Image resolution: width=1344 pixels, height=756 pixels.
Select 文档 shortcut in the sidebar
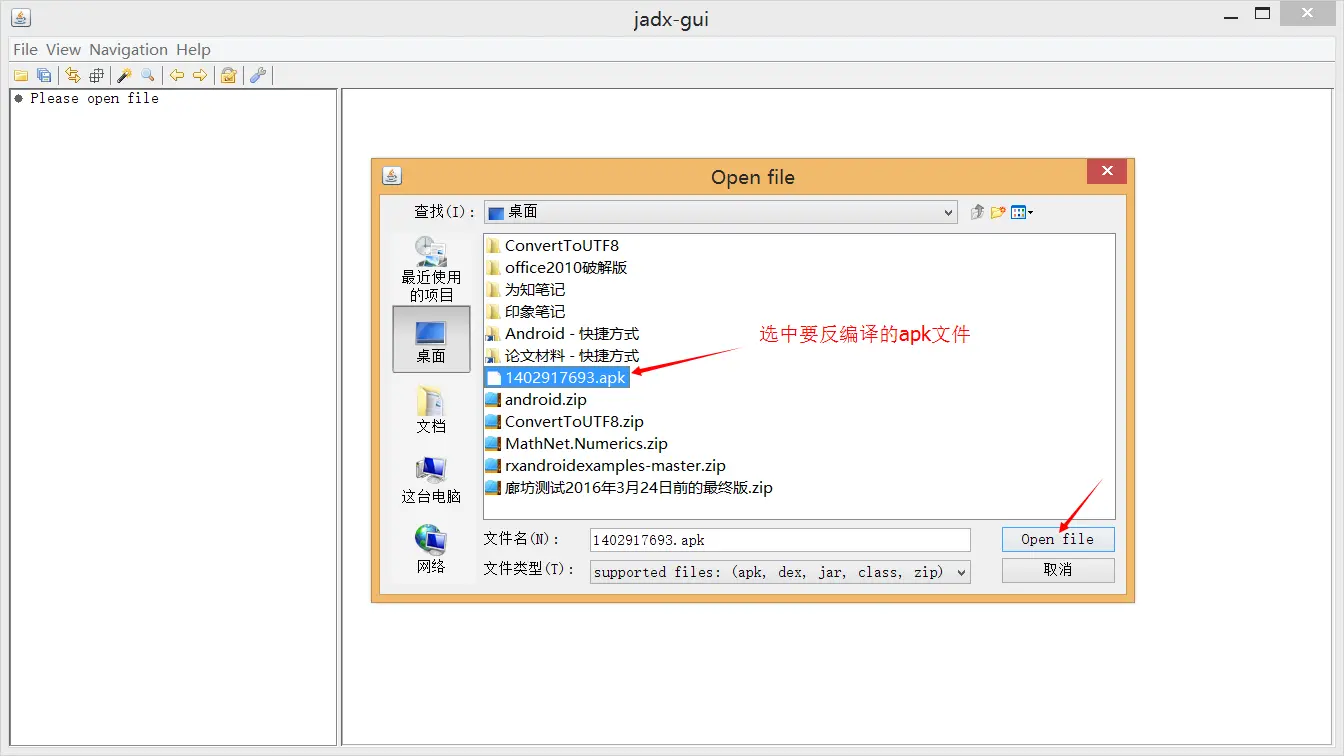click(x=431, y=409)
